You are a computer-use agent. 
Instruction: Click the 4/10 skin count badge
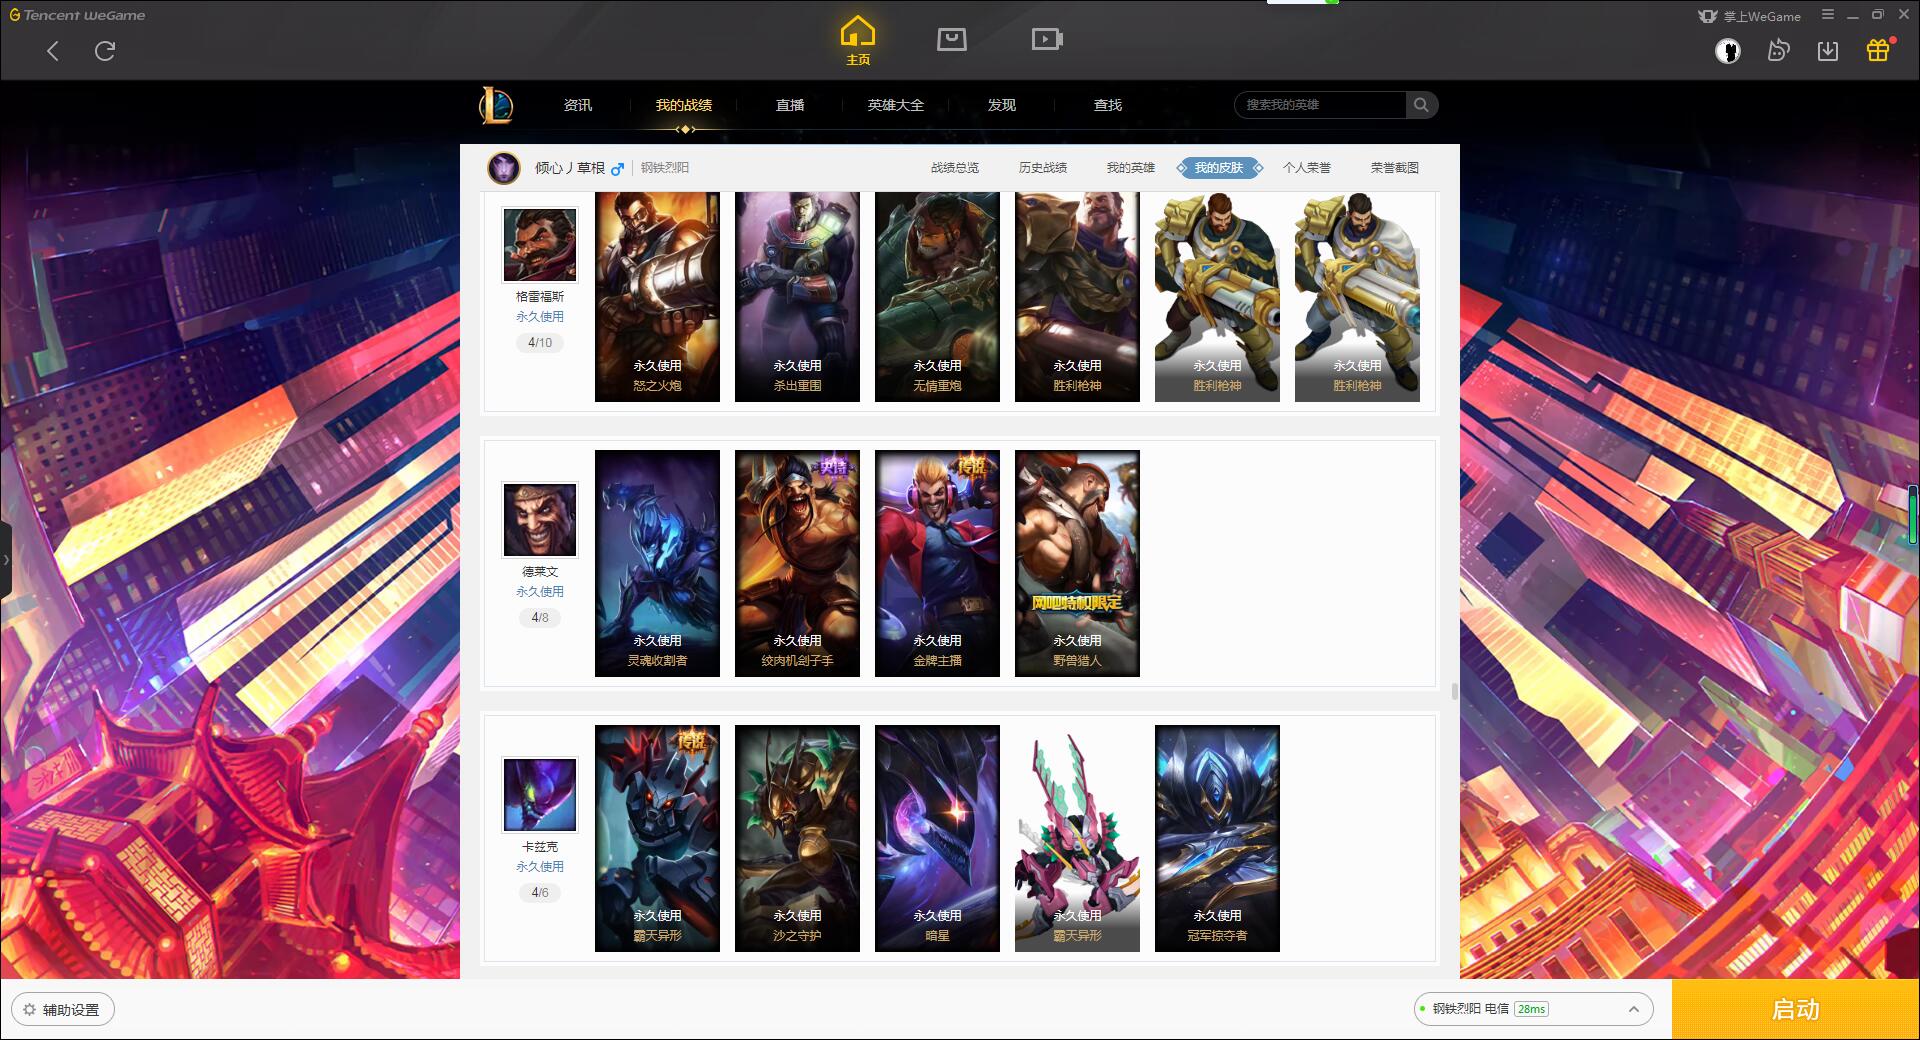click(540, 342)
